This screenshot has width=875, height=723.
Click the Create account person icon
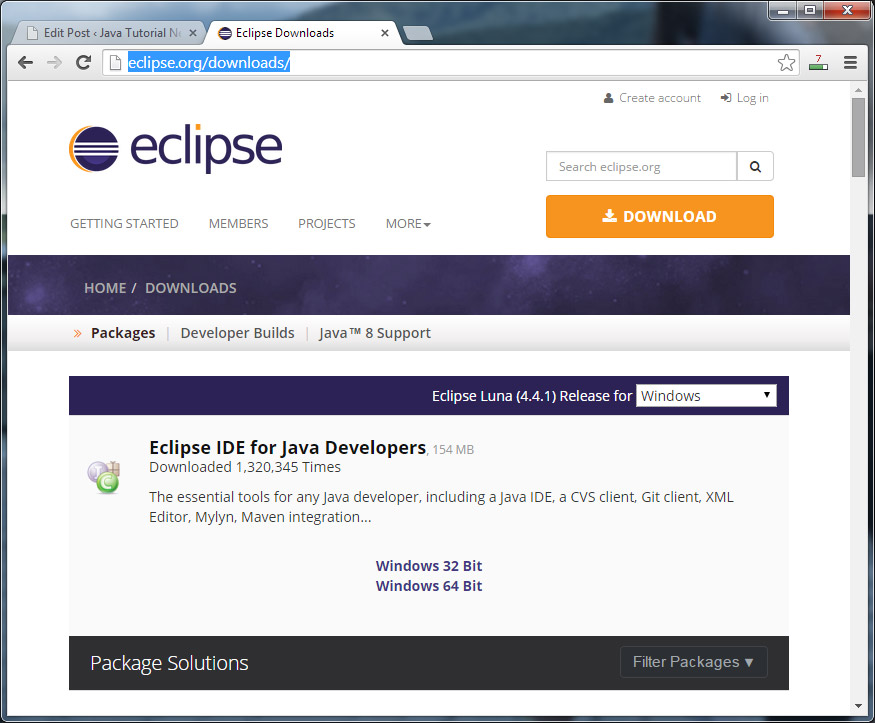pos(608,97)
